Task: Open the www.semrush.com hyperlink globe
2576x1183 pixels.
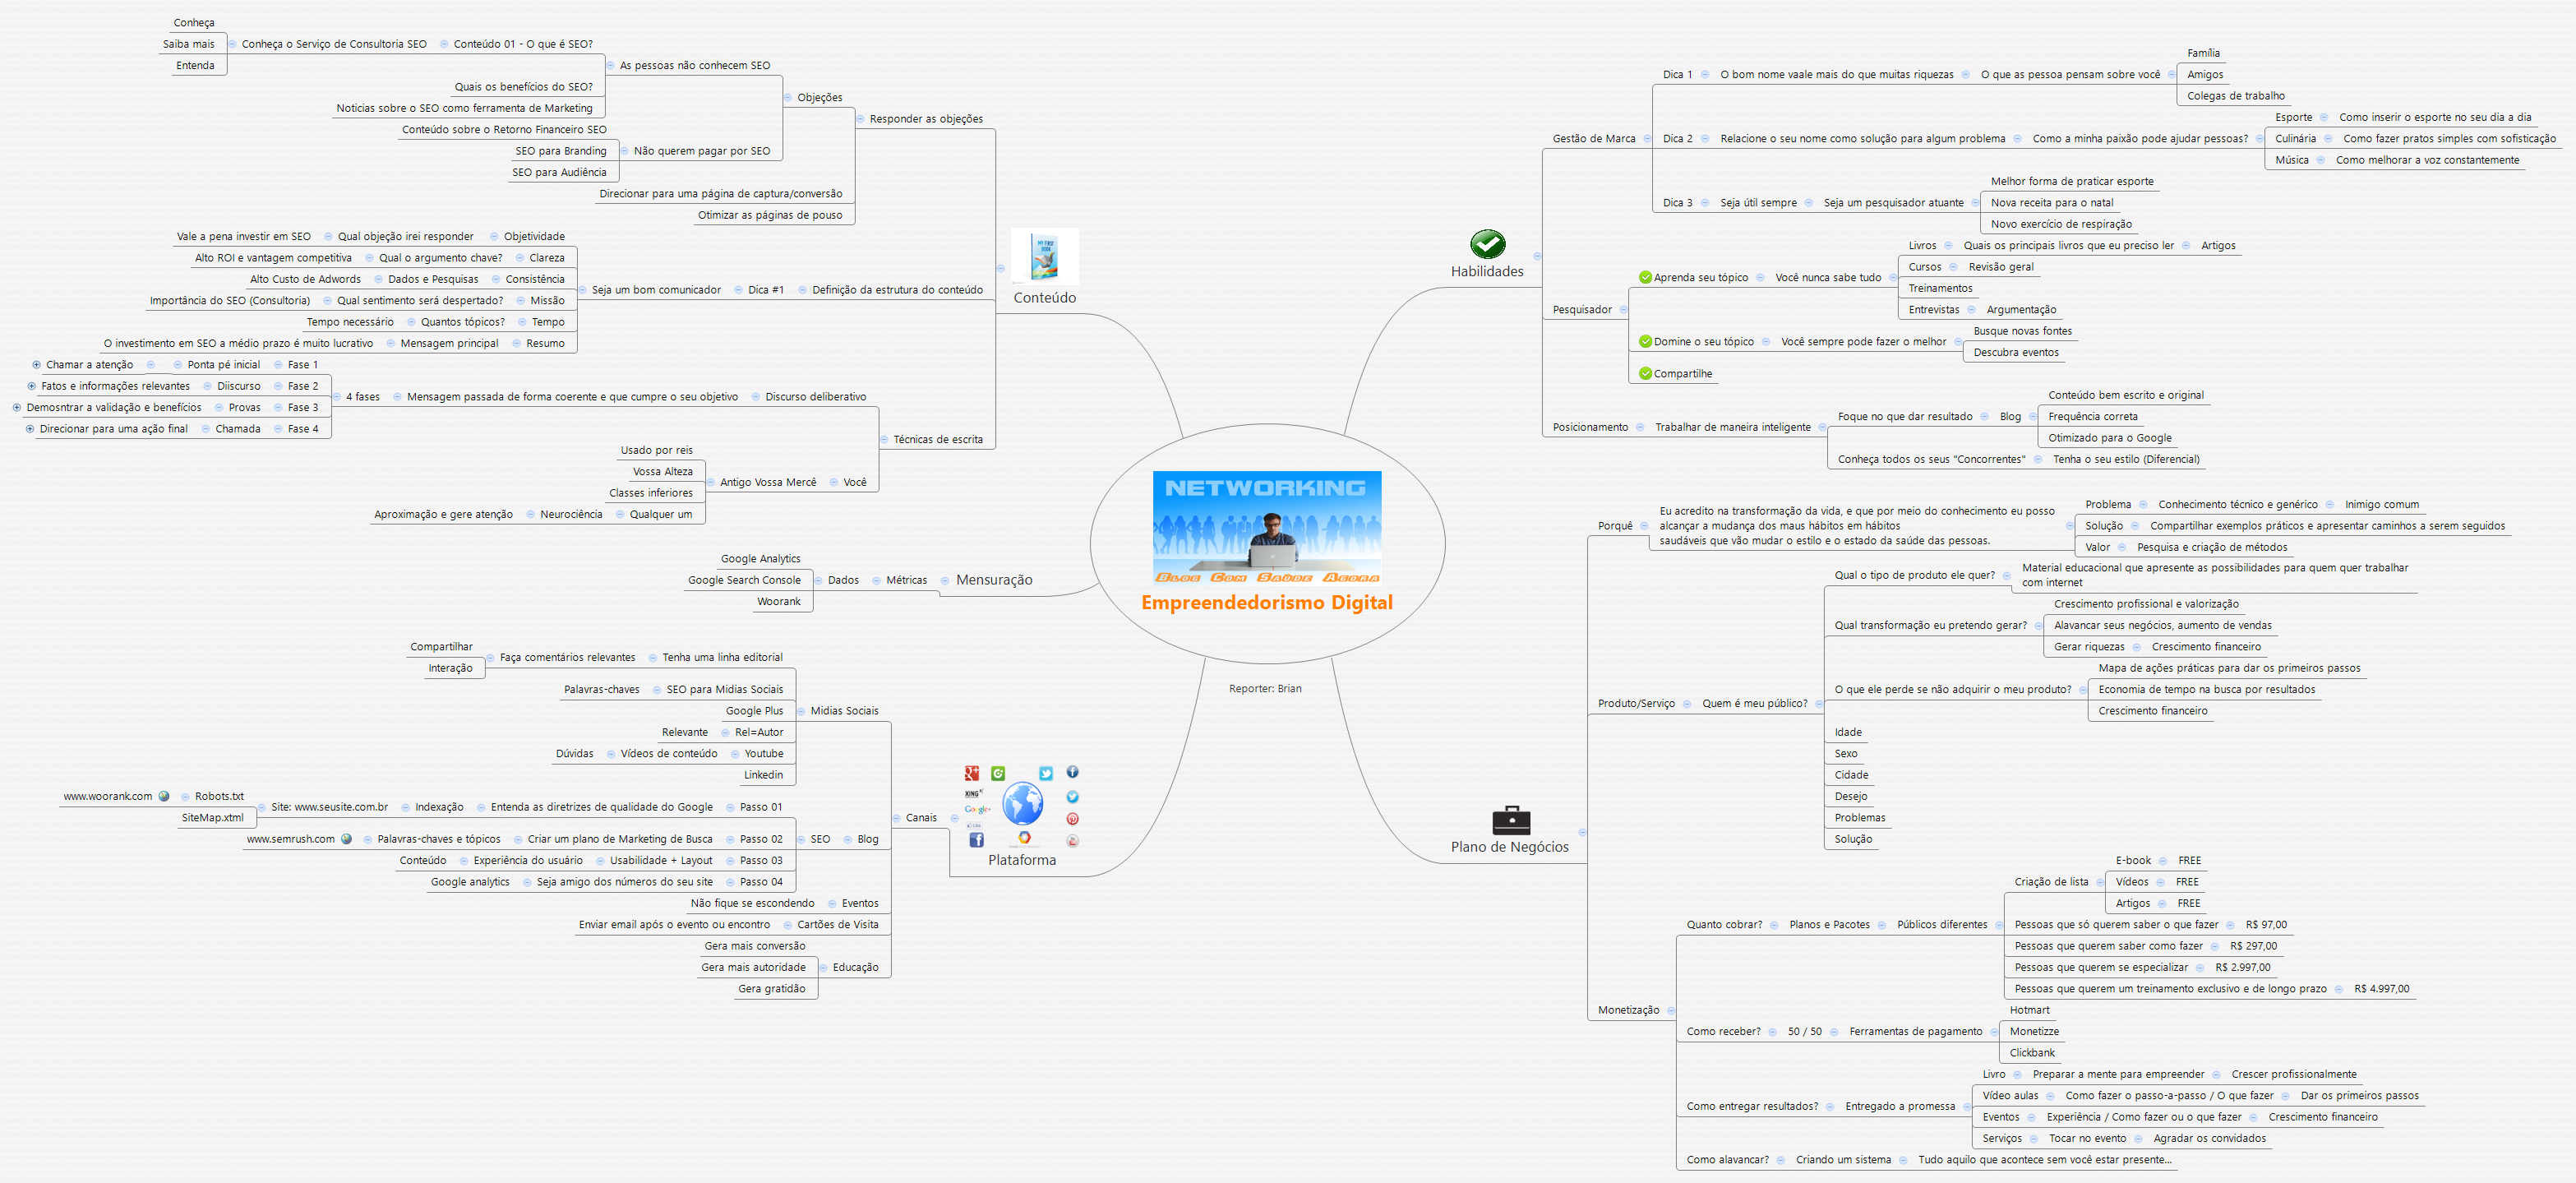Action: pyautogui.click(x=346, y=839)
